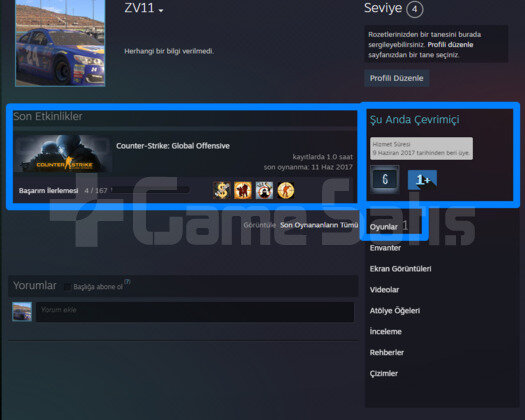
Task: Open Counter-Strike: Global Offensive title link
Action: pos(173,146)
